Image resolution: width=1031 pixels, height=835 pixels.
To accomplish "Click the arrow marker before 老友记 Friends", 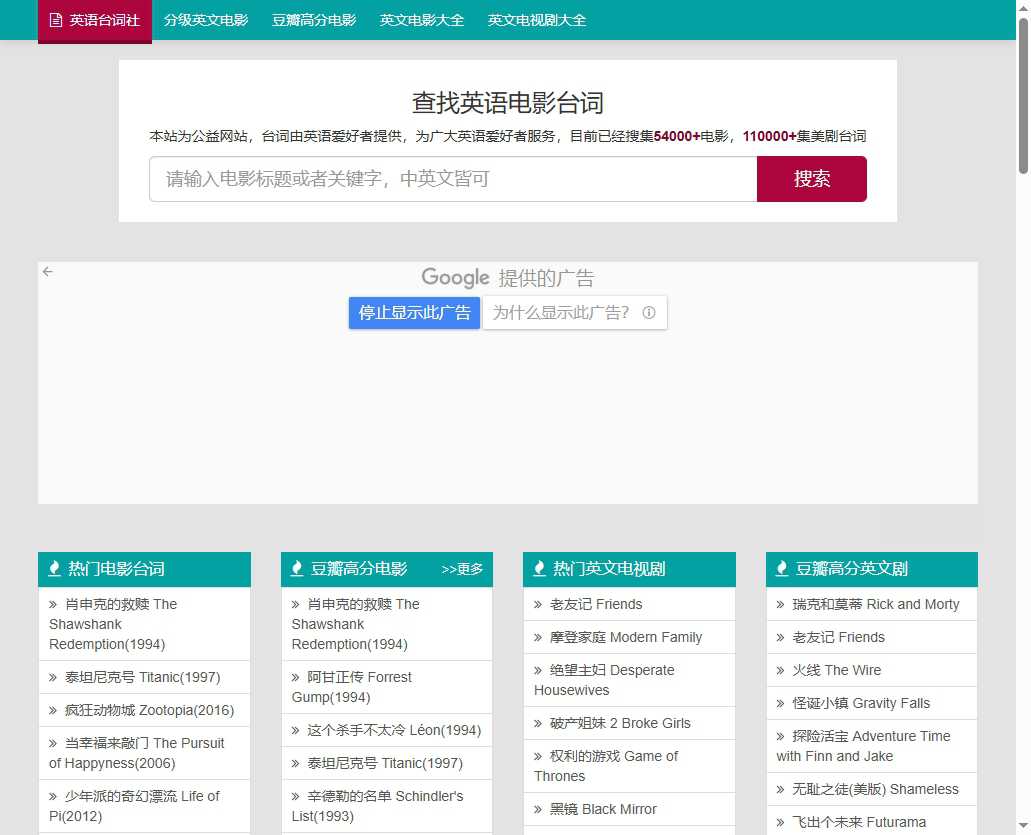I will [x=538, y=604].
